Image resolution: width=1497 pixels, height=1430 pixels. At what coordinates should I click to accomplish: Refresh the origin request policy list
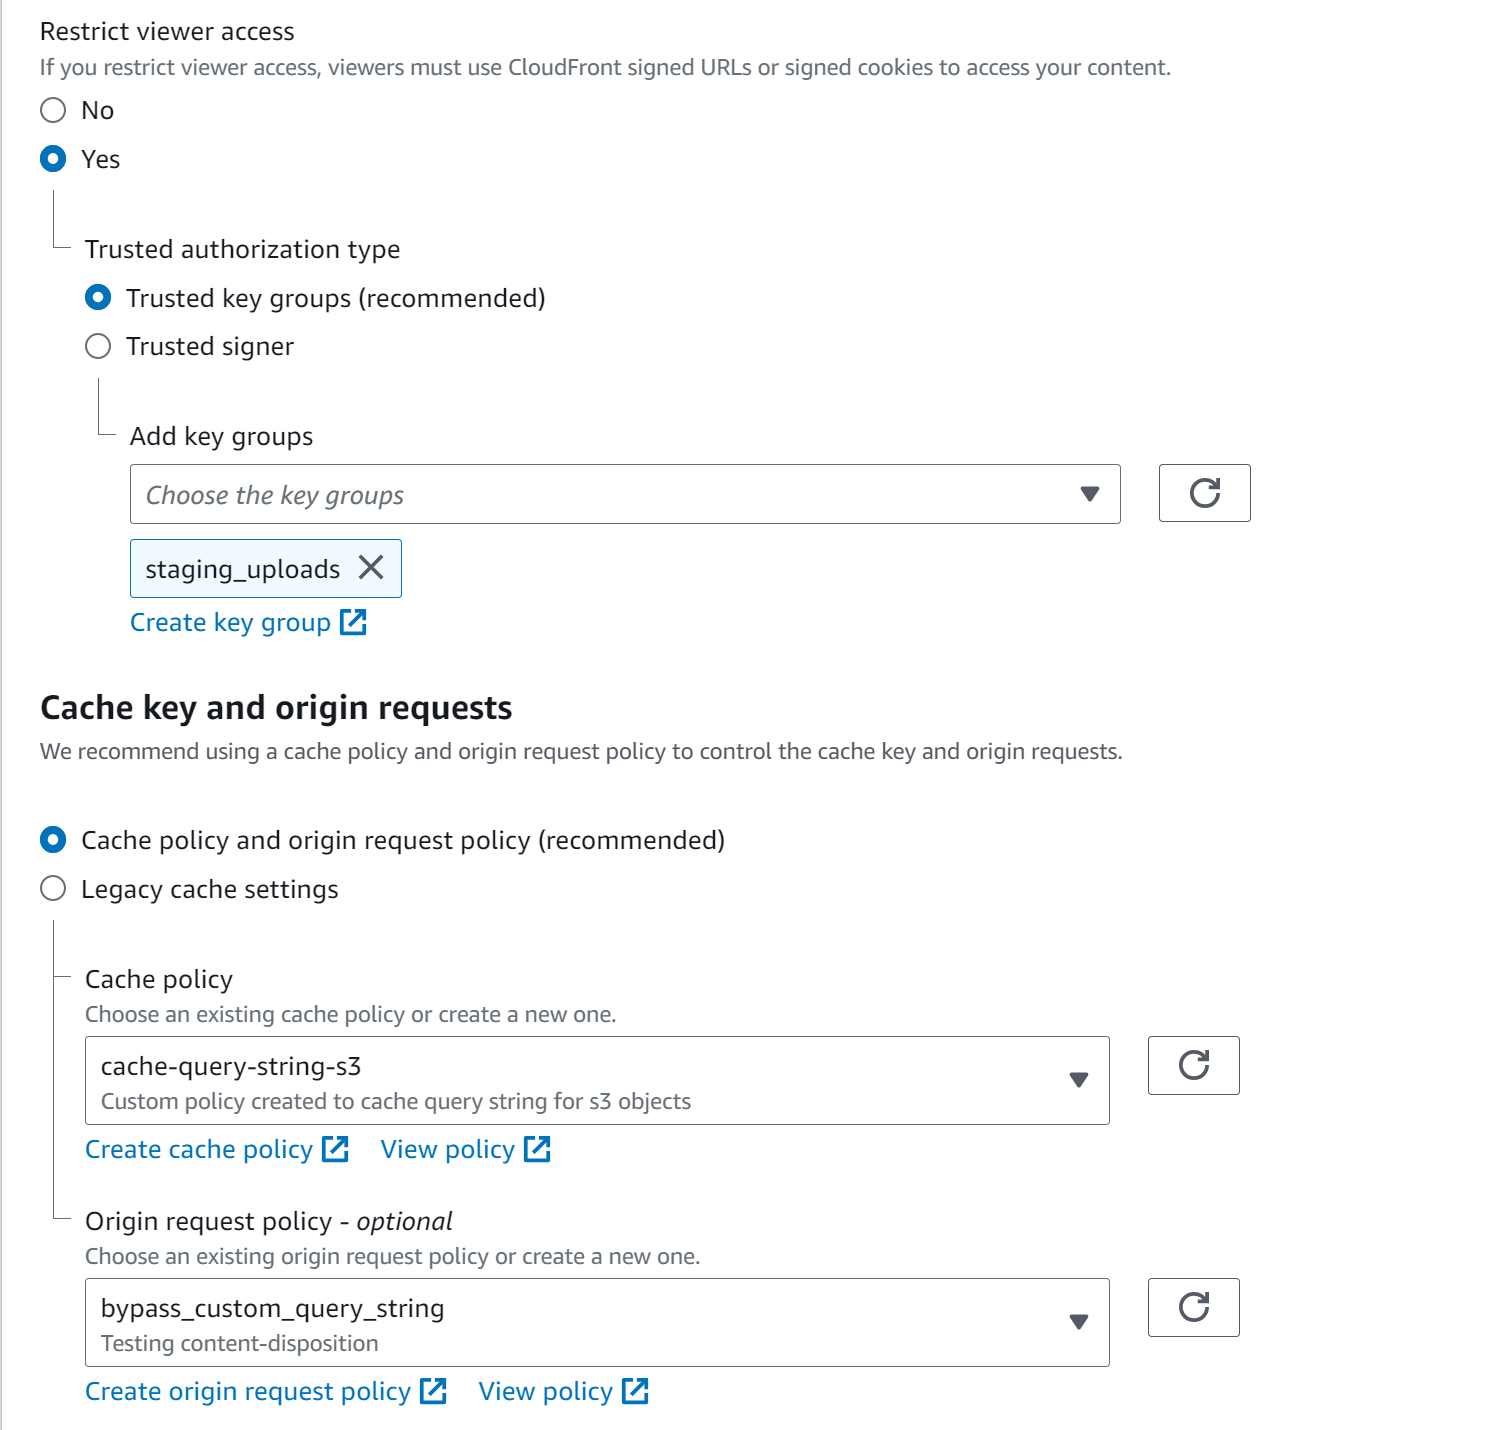pos(1193,1307)
